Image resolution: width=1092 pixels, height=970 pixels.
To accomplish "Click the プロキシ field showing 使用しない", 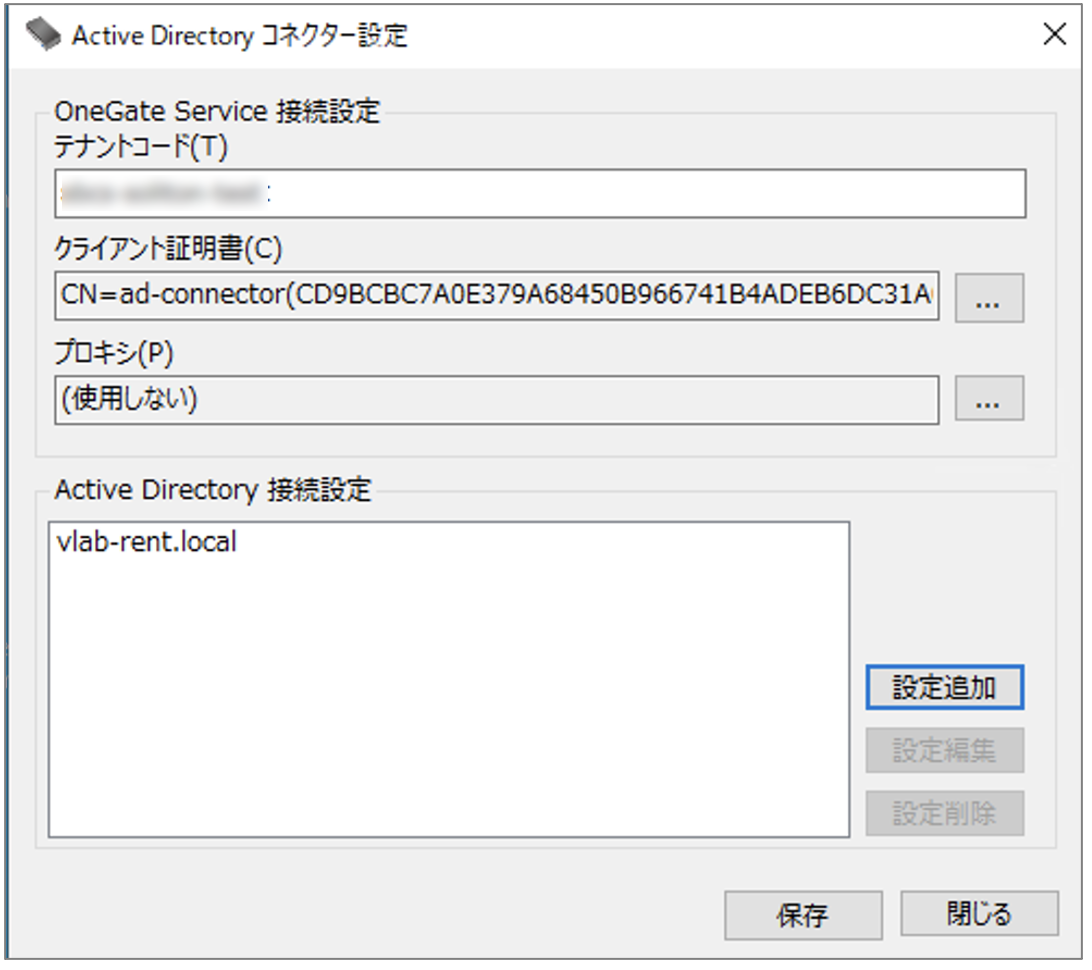I will click(x=497, y=399).
